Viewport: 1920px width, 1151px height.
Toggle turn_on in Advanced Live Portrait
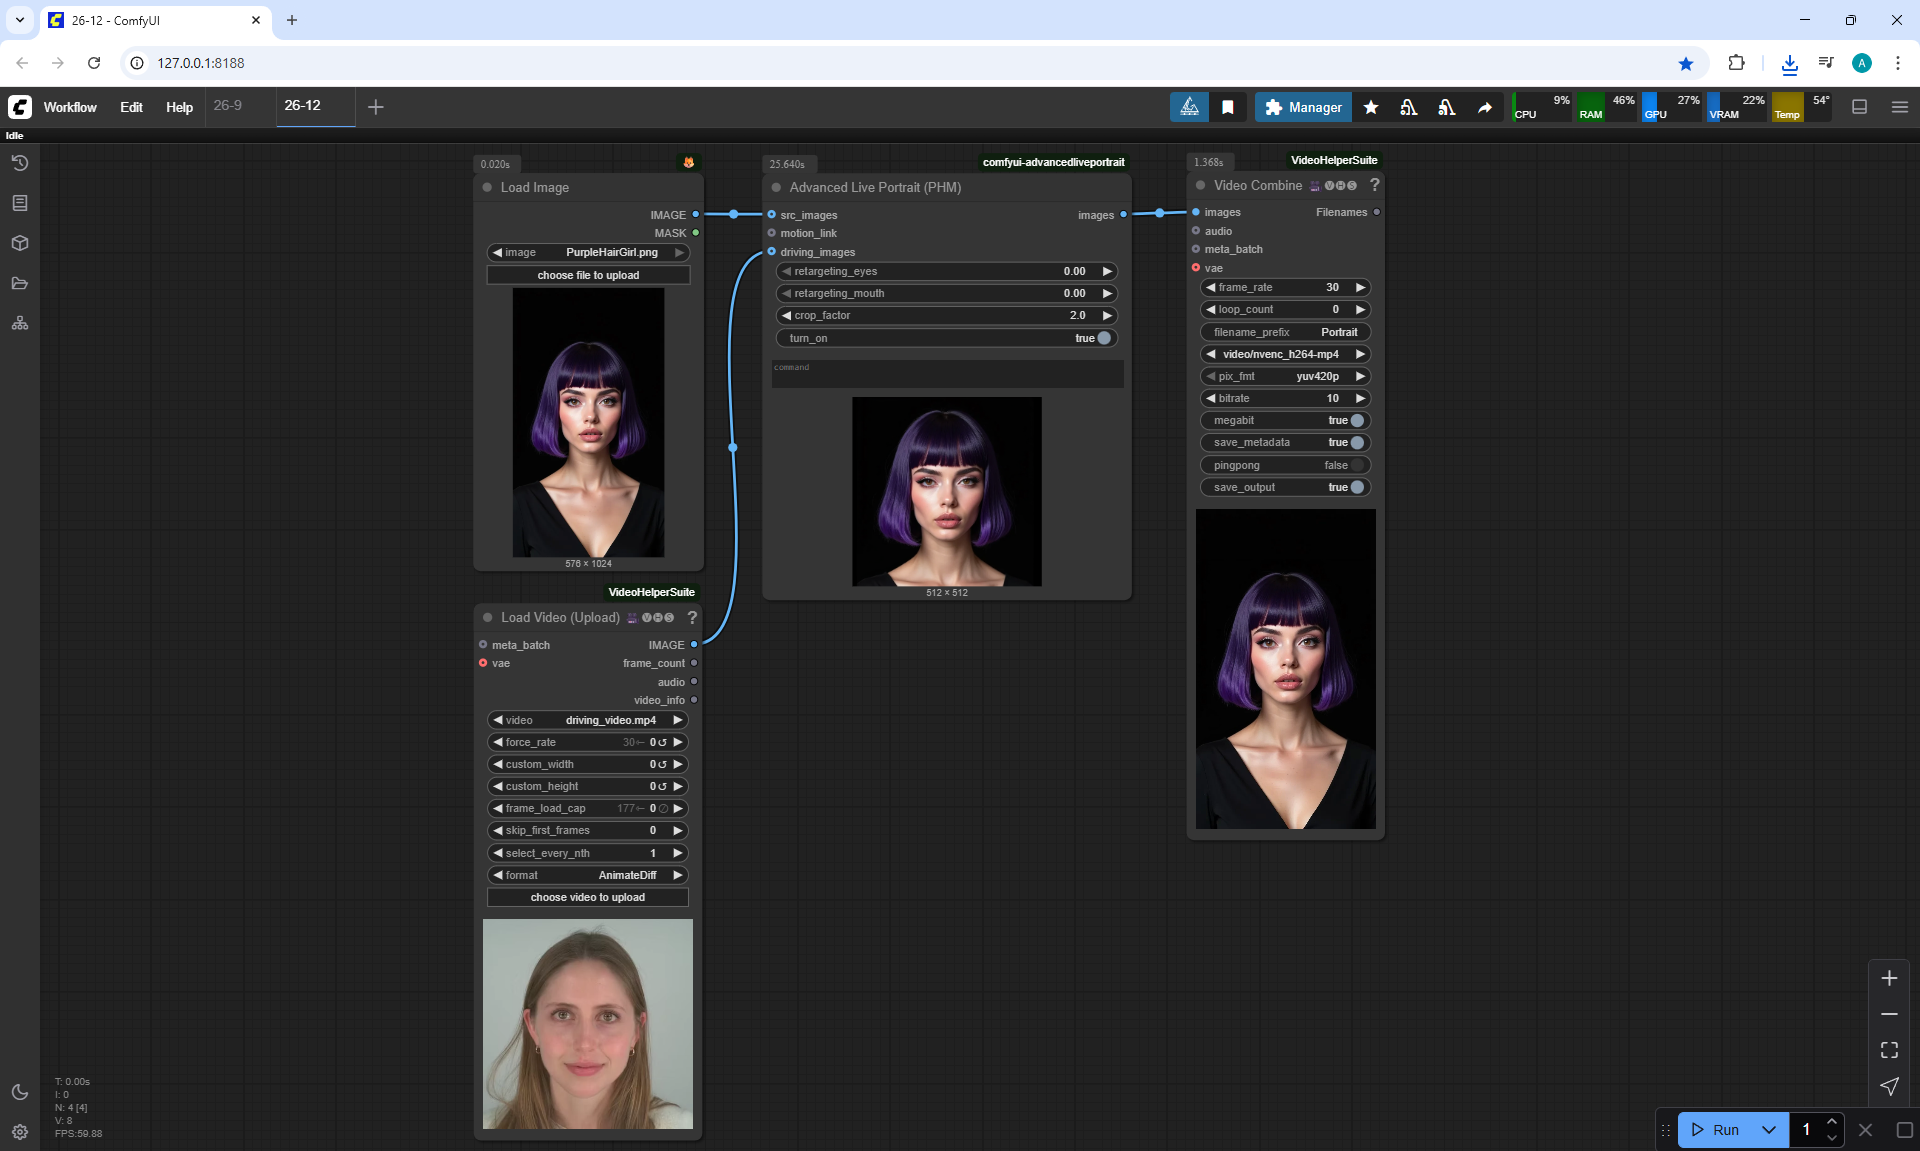[x=1103, y=338]
